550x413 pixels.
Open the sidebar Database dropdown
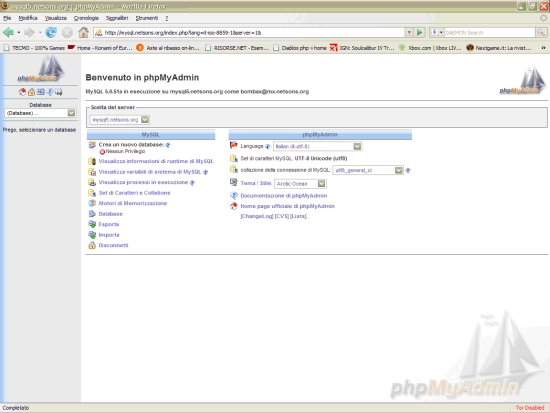(x=40, y=113)
